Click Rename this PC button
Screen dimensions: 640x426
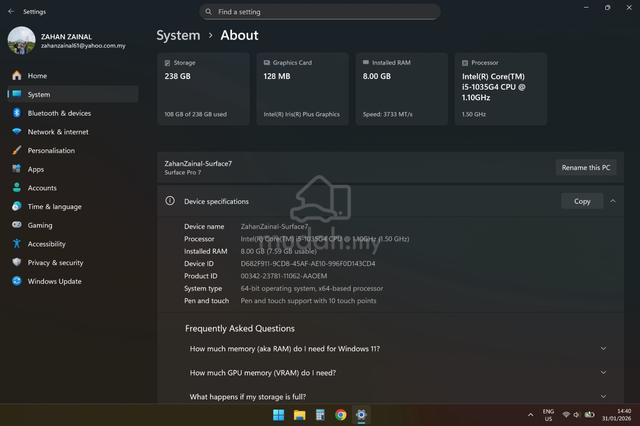pyautogui.click(x=586, y=168)
